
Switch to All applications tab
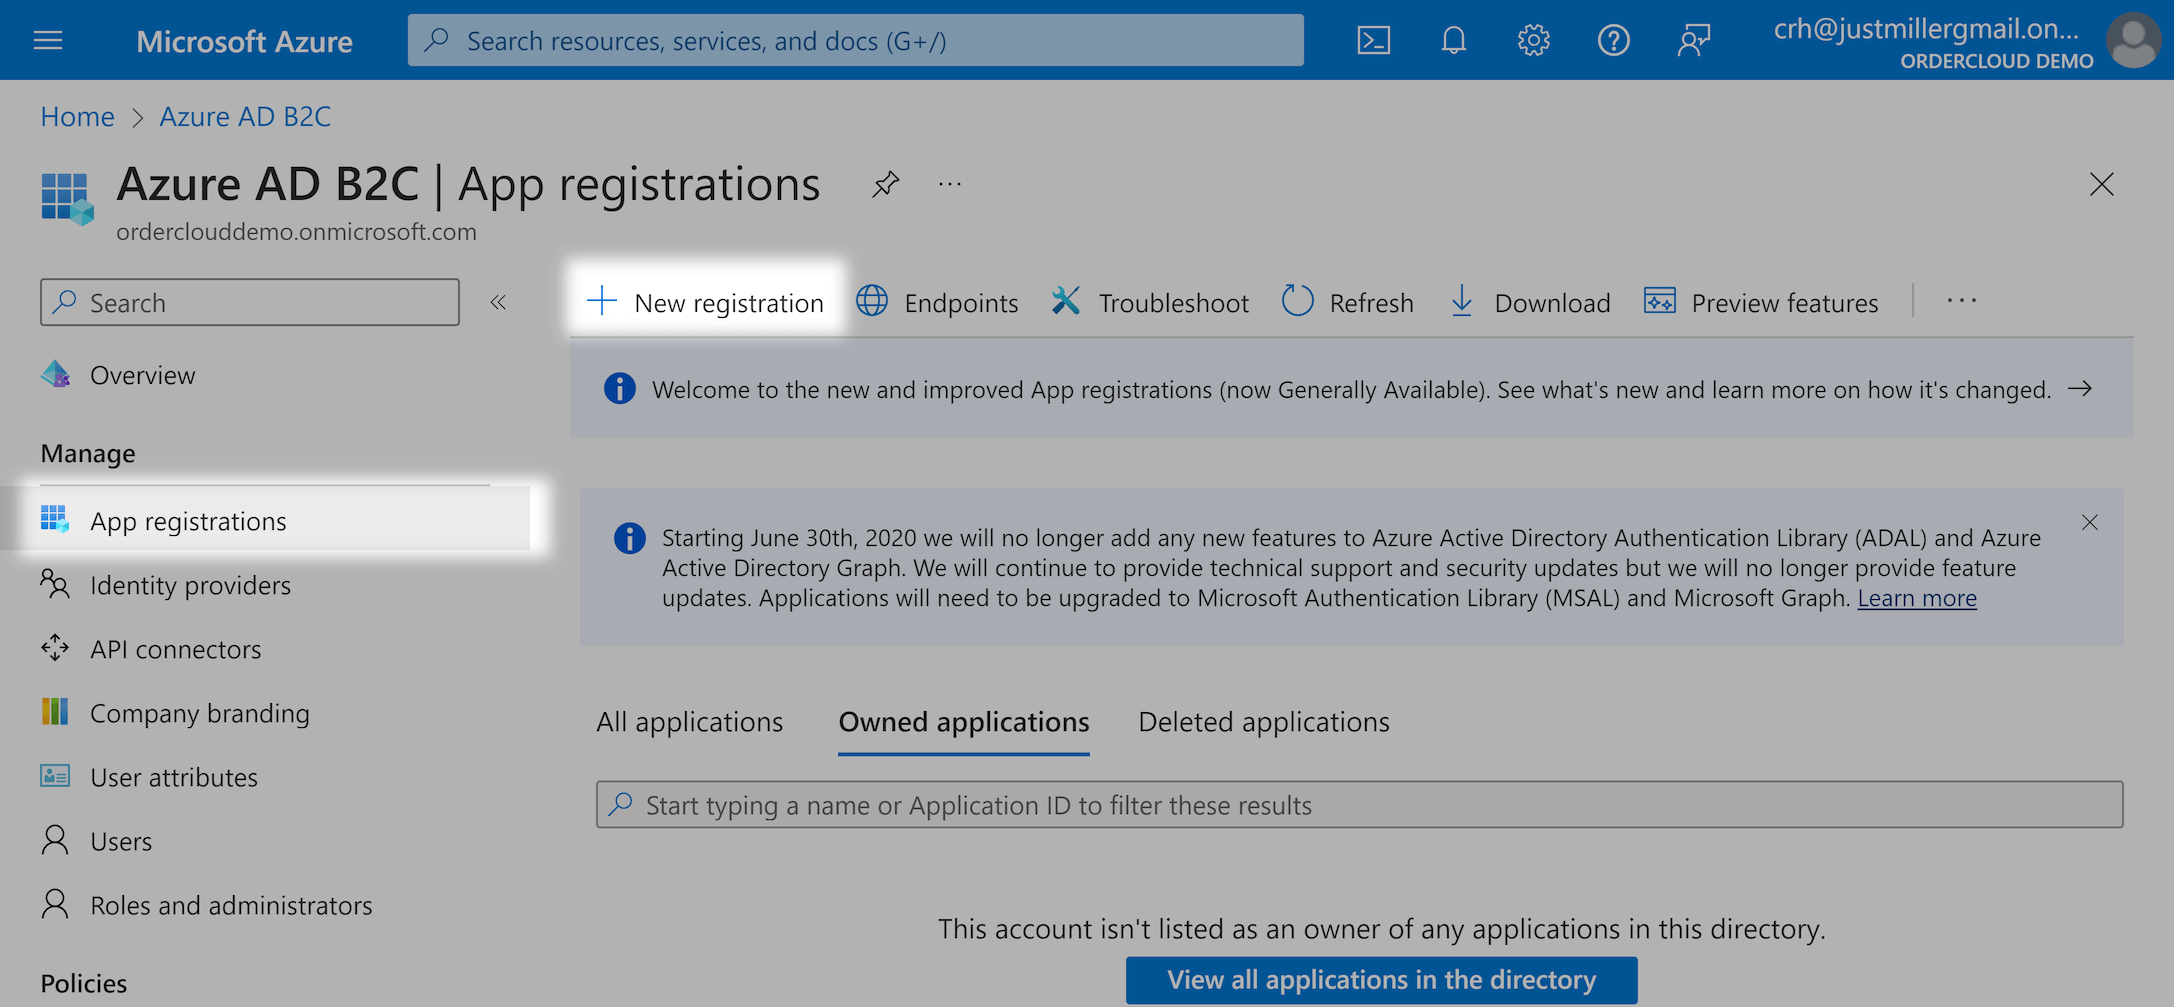click(x=689, y=722)
